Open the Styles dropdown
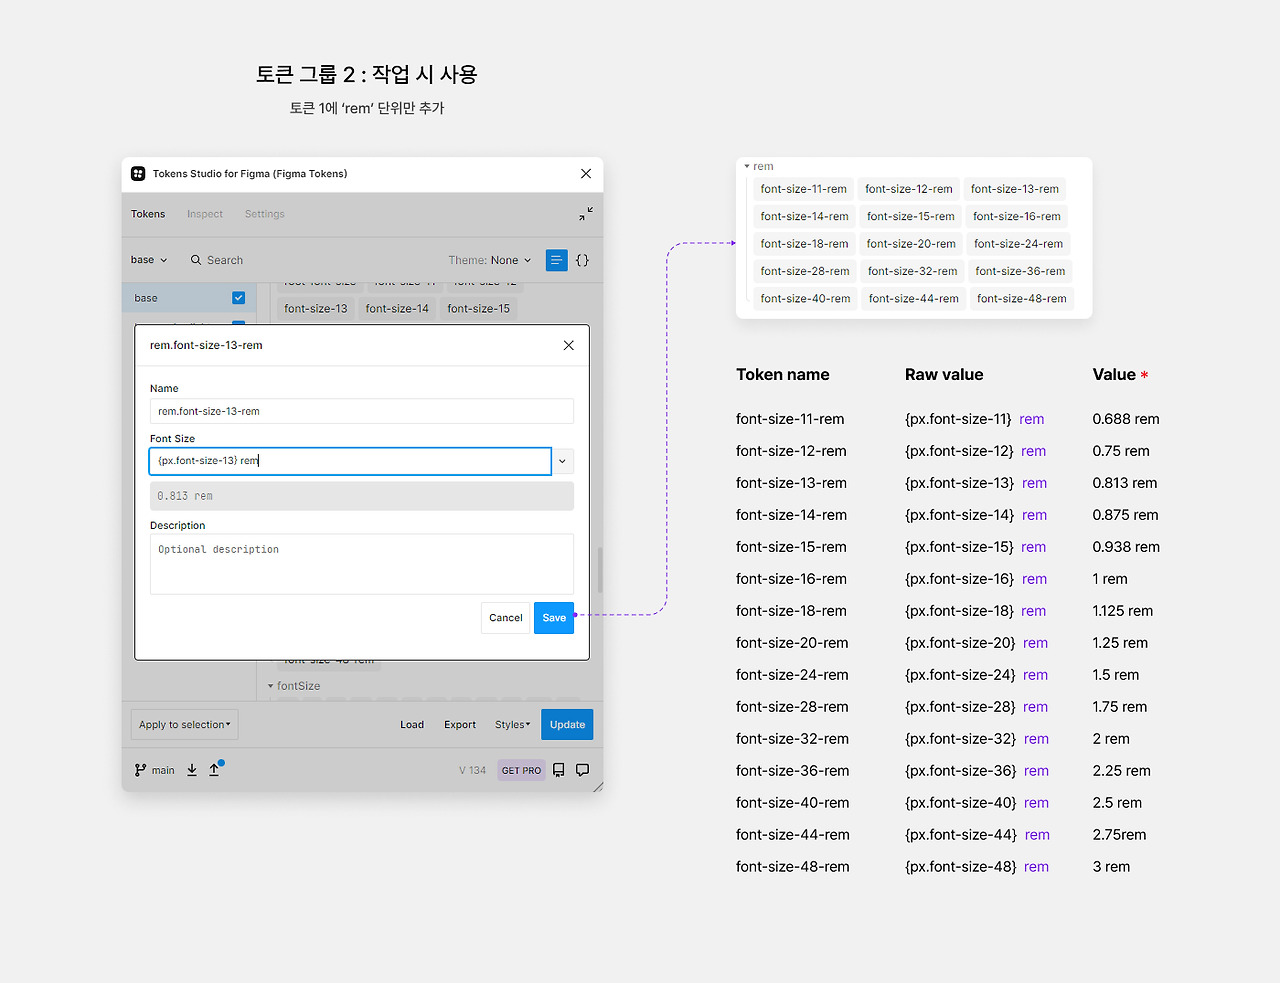Screen dimensions: 1280x983 click(x=512, y=725)
